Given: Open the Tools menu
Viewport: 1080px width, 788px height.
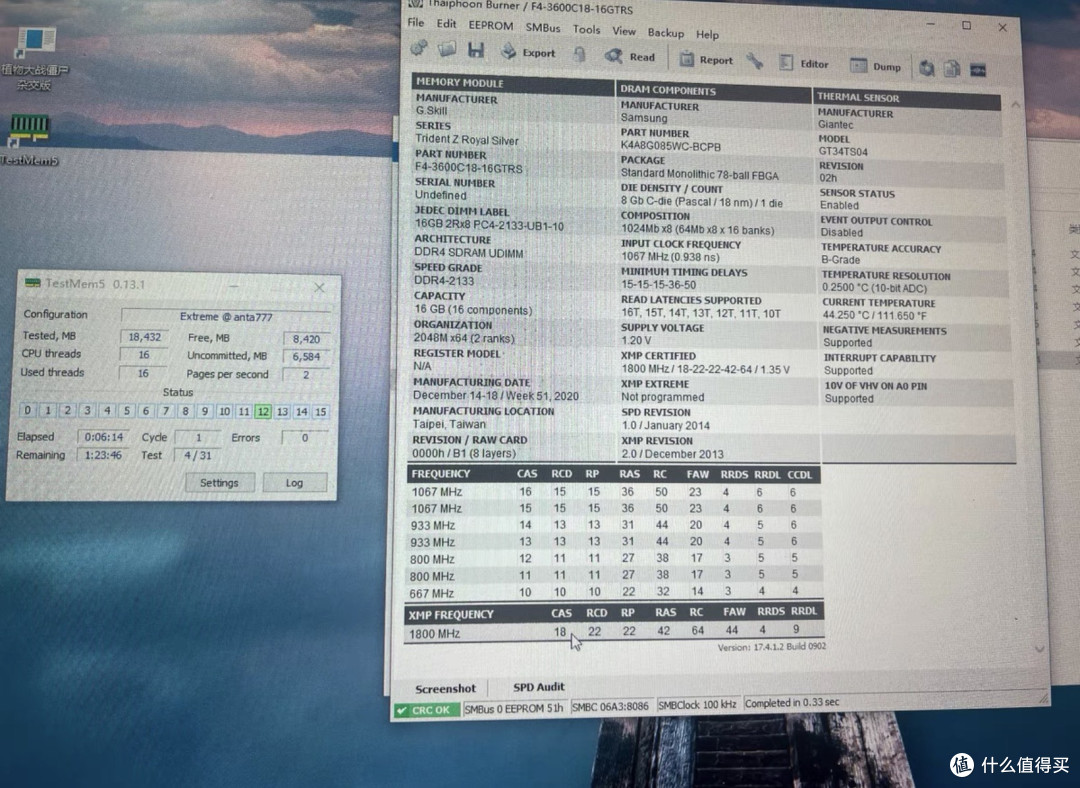Looking at the screenshot, I should pos(586,29).
